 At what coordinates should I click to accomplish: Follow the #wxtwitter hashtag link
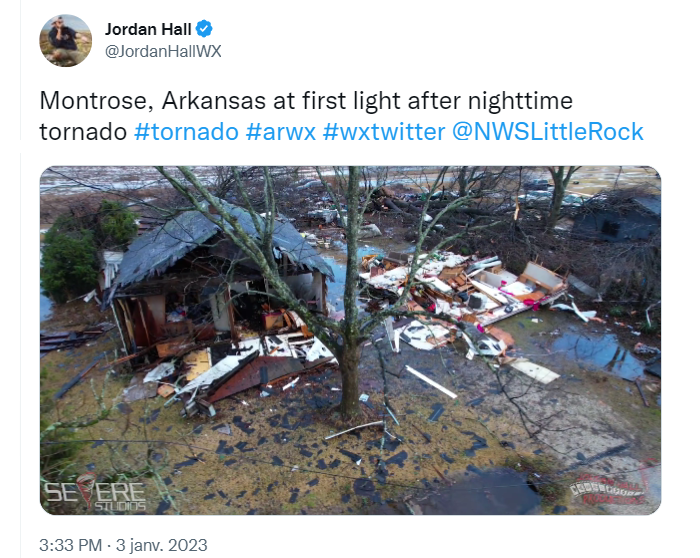384,132
